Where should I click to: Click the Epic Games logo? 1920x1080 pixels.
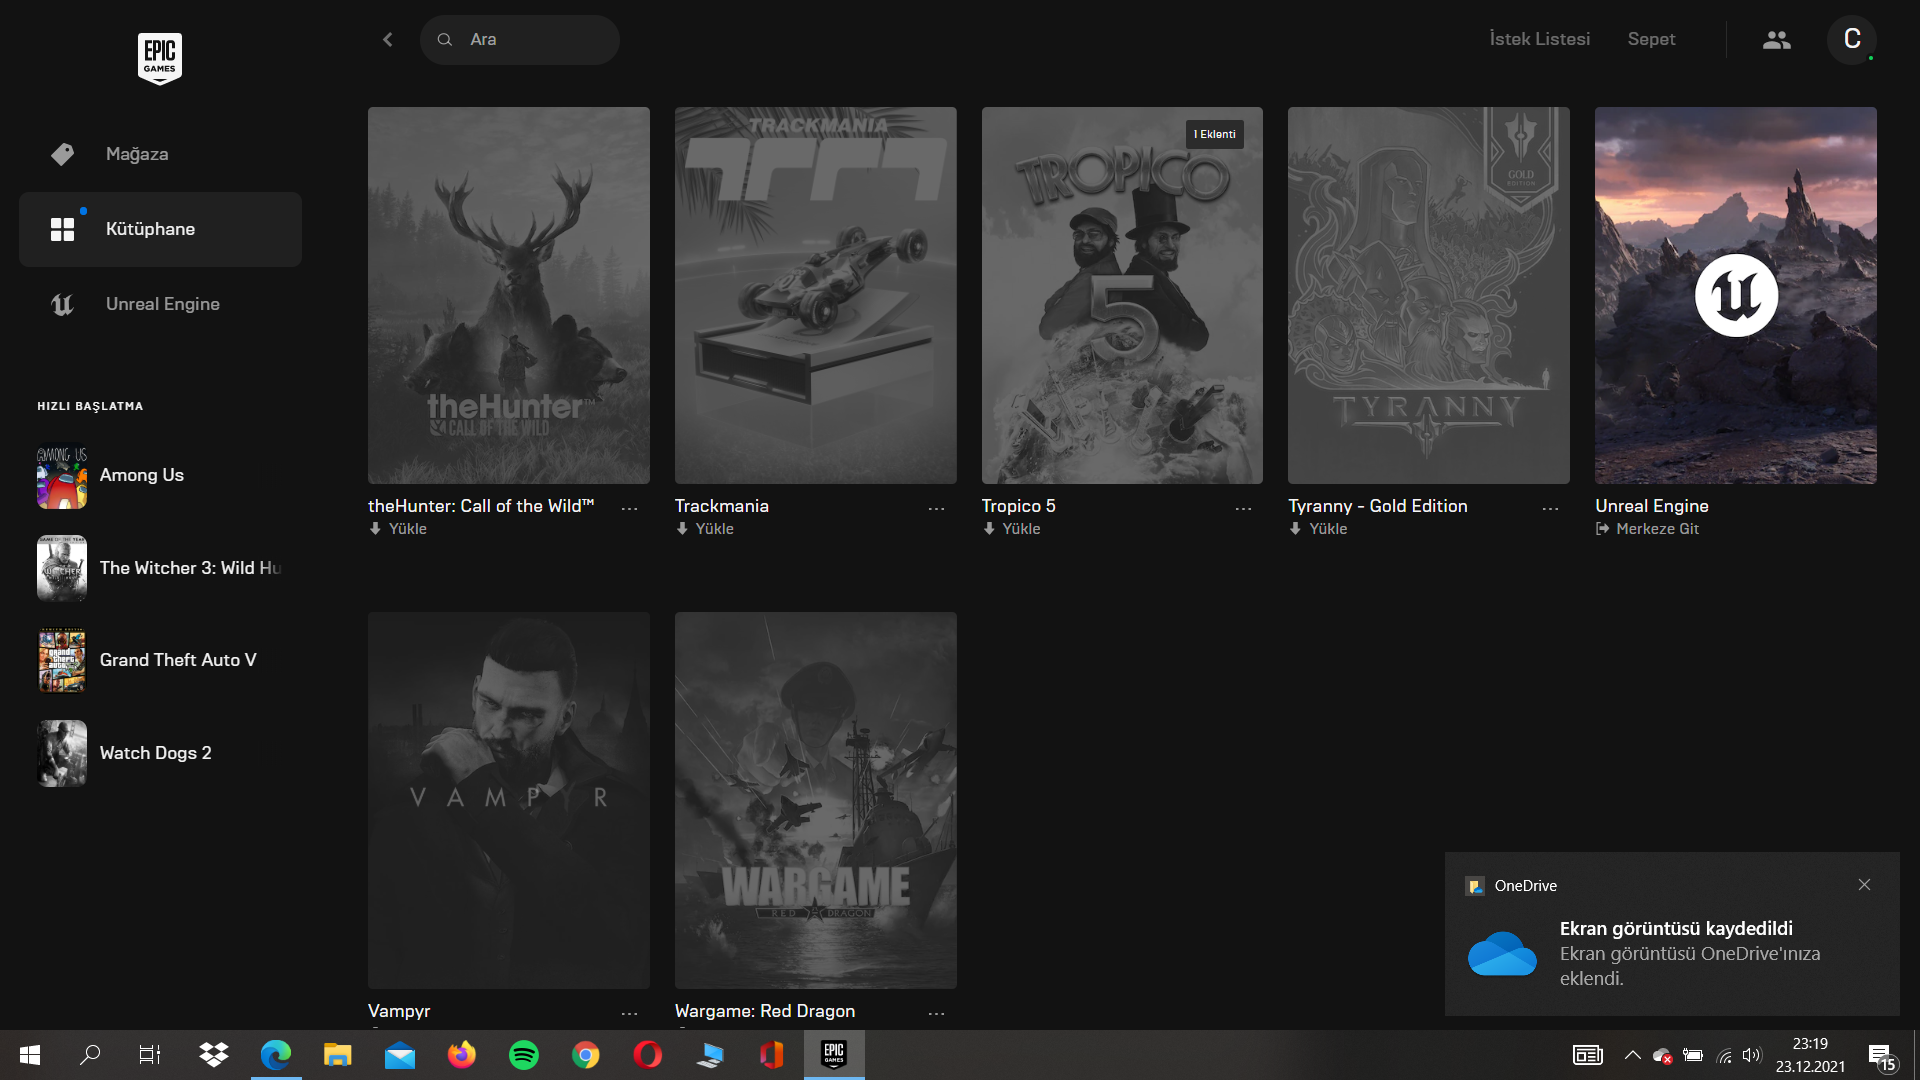click(x=159, y=58)
